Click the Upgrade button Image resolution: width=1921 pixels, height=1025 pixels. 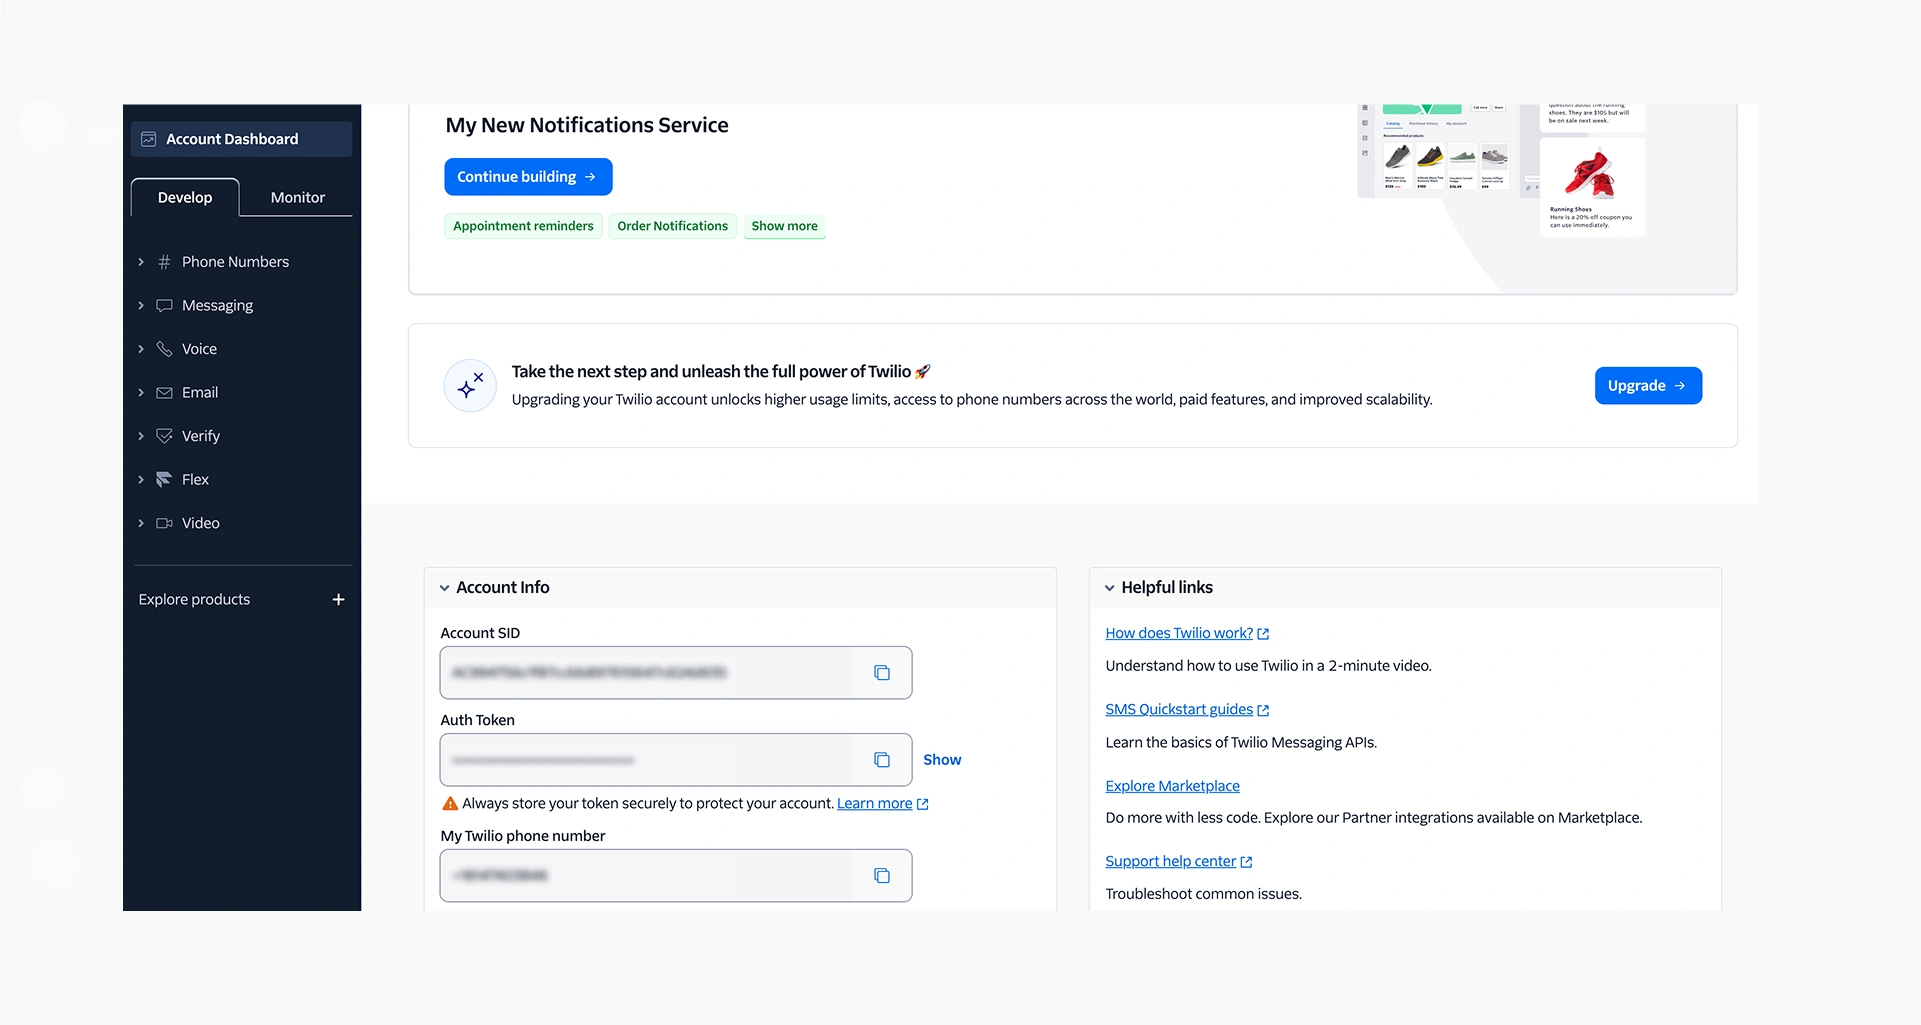[x=1648, y=386]
